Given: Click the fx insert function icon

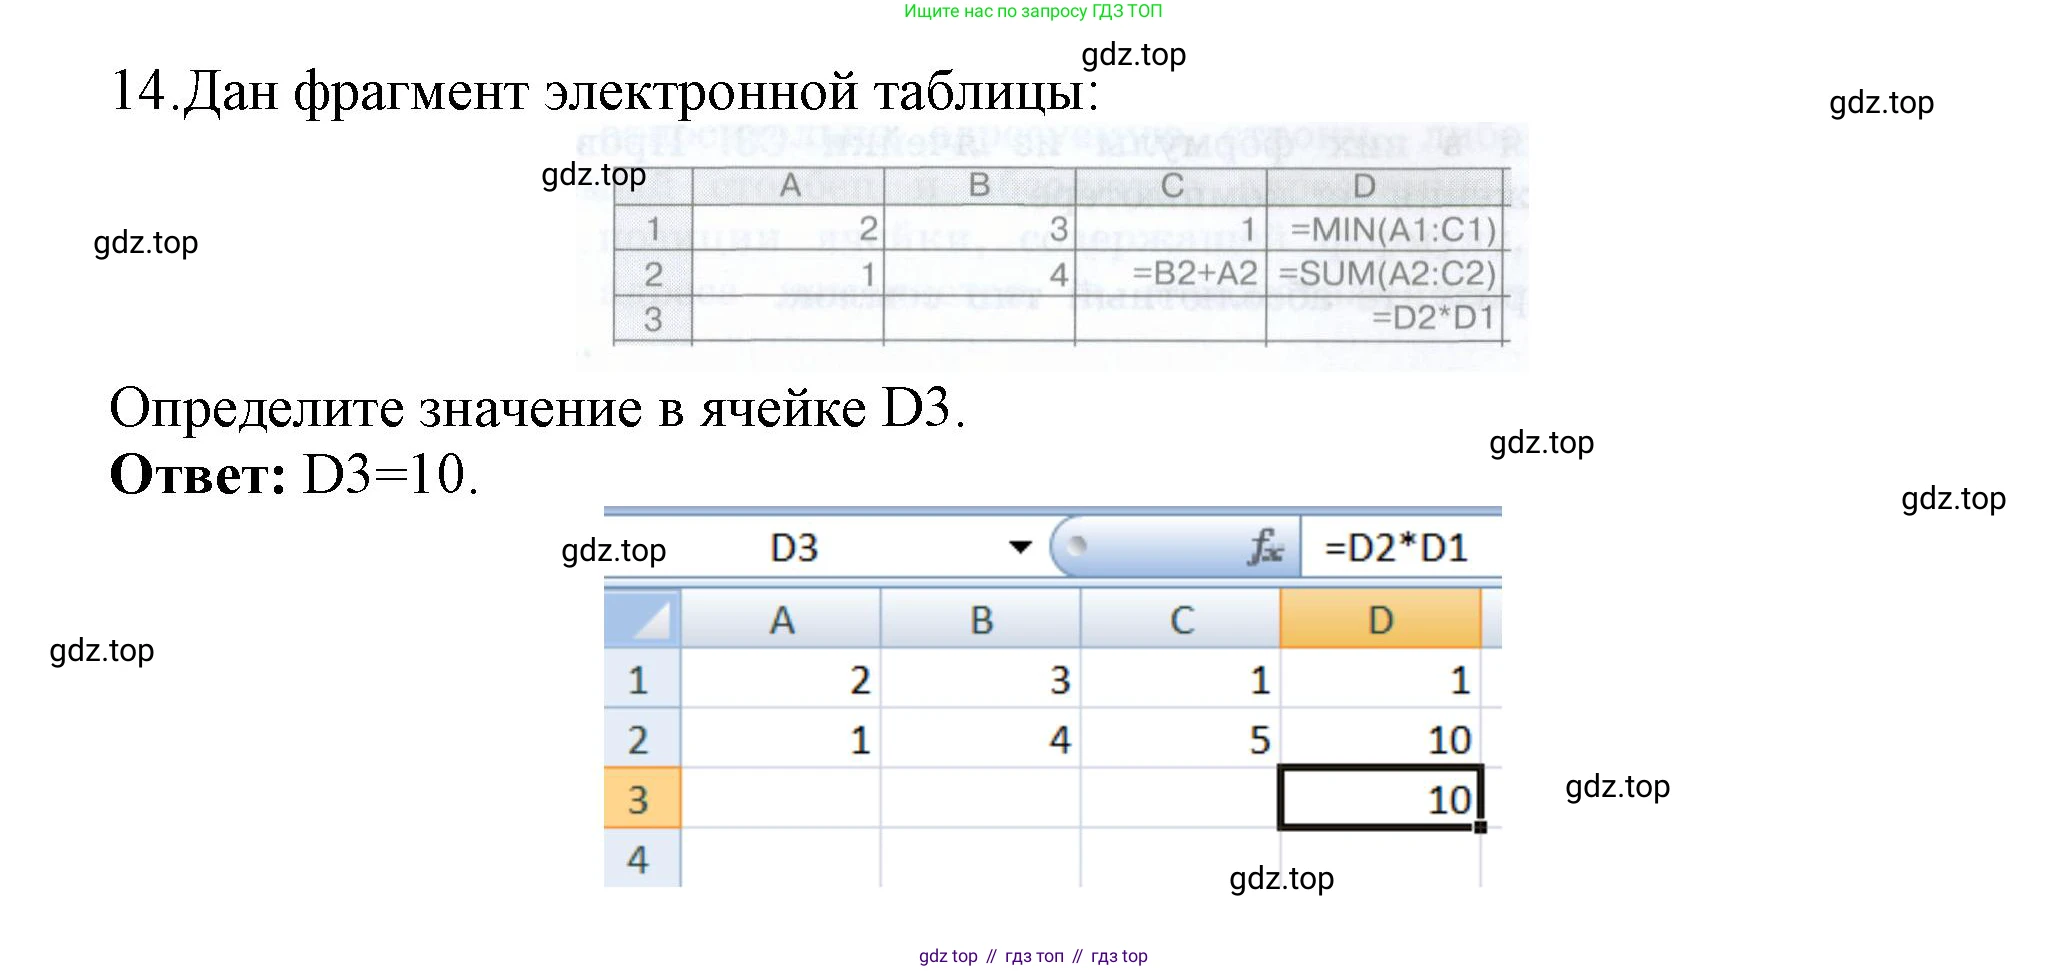Looking at the screenshot, I should [1265, 547].
